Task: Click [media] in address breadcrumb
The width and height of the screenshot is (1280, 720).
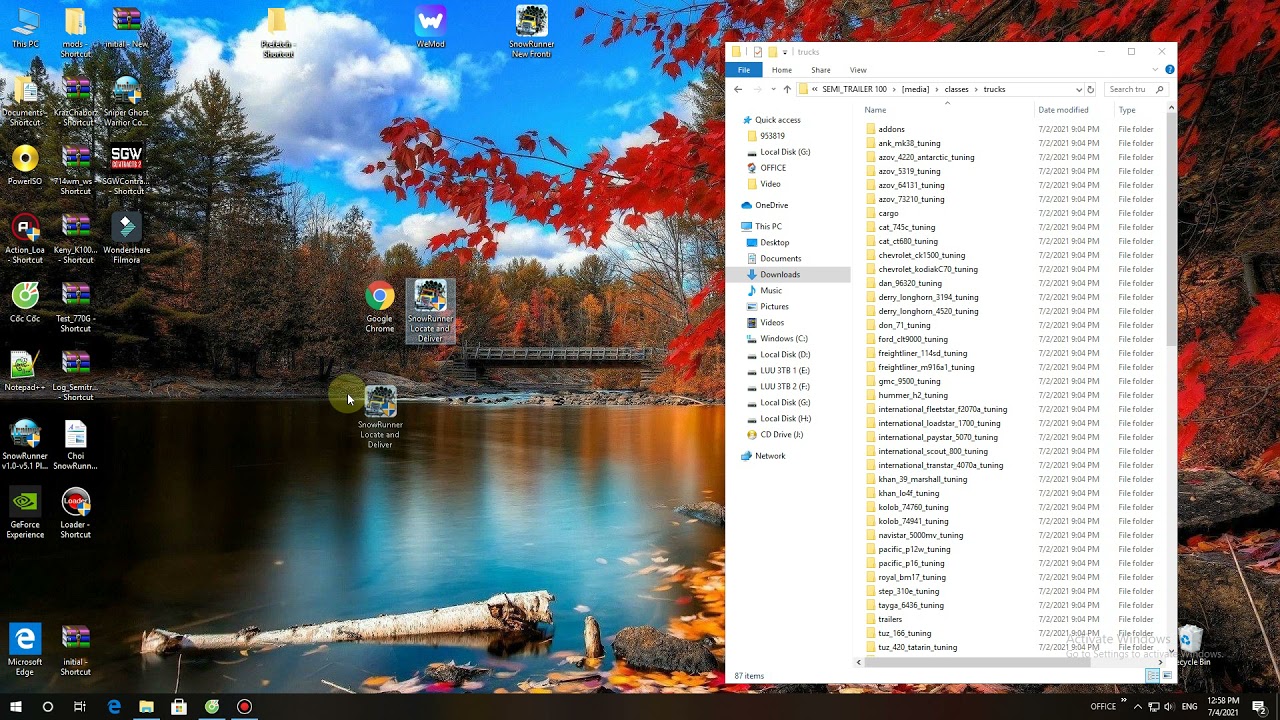Action: pyautogui.click(x=917, y=89)
